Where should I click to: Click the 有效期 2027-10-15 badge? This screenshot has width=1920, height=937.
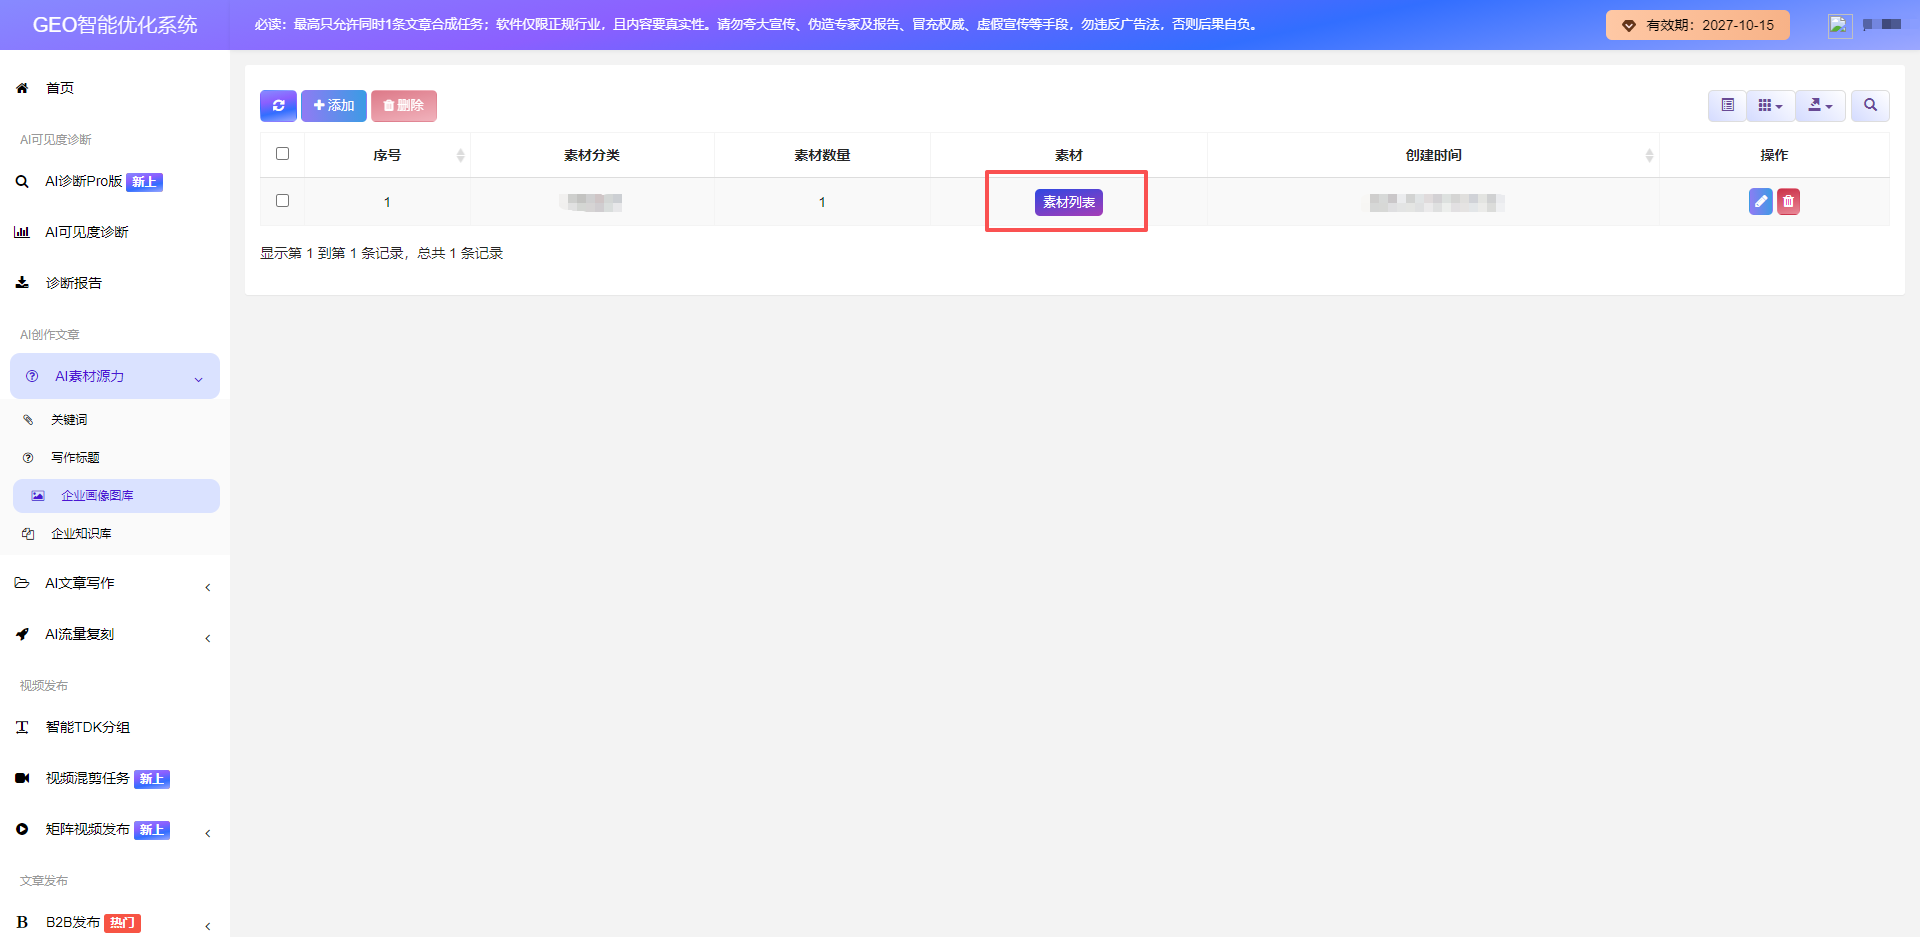point(1697,25)
